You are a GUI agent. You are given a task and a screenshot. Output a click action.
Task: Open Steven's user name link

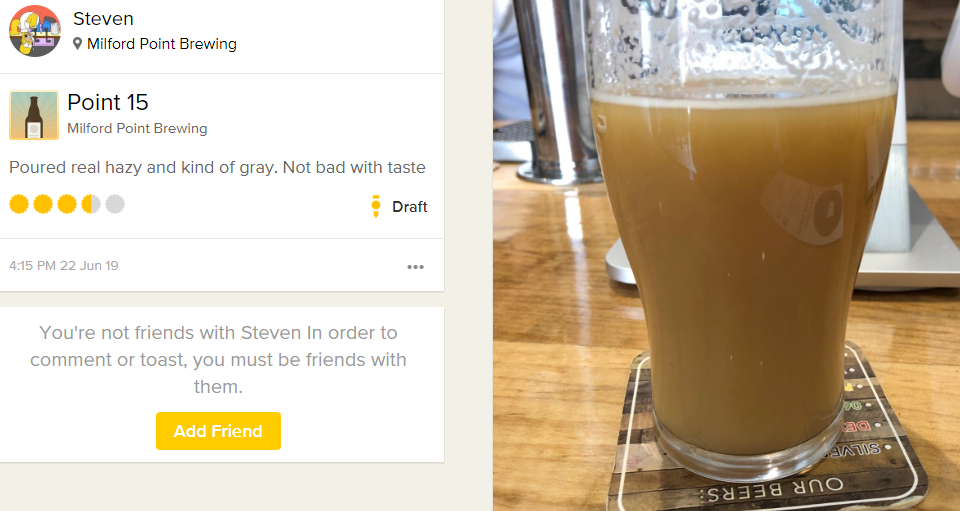pos(103,18)
